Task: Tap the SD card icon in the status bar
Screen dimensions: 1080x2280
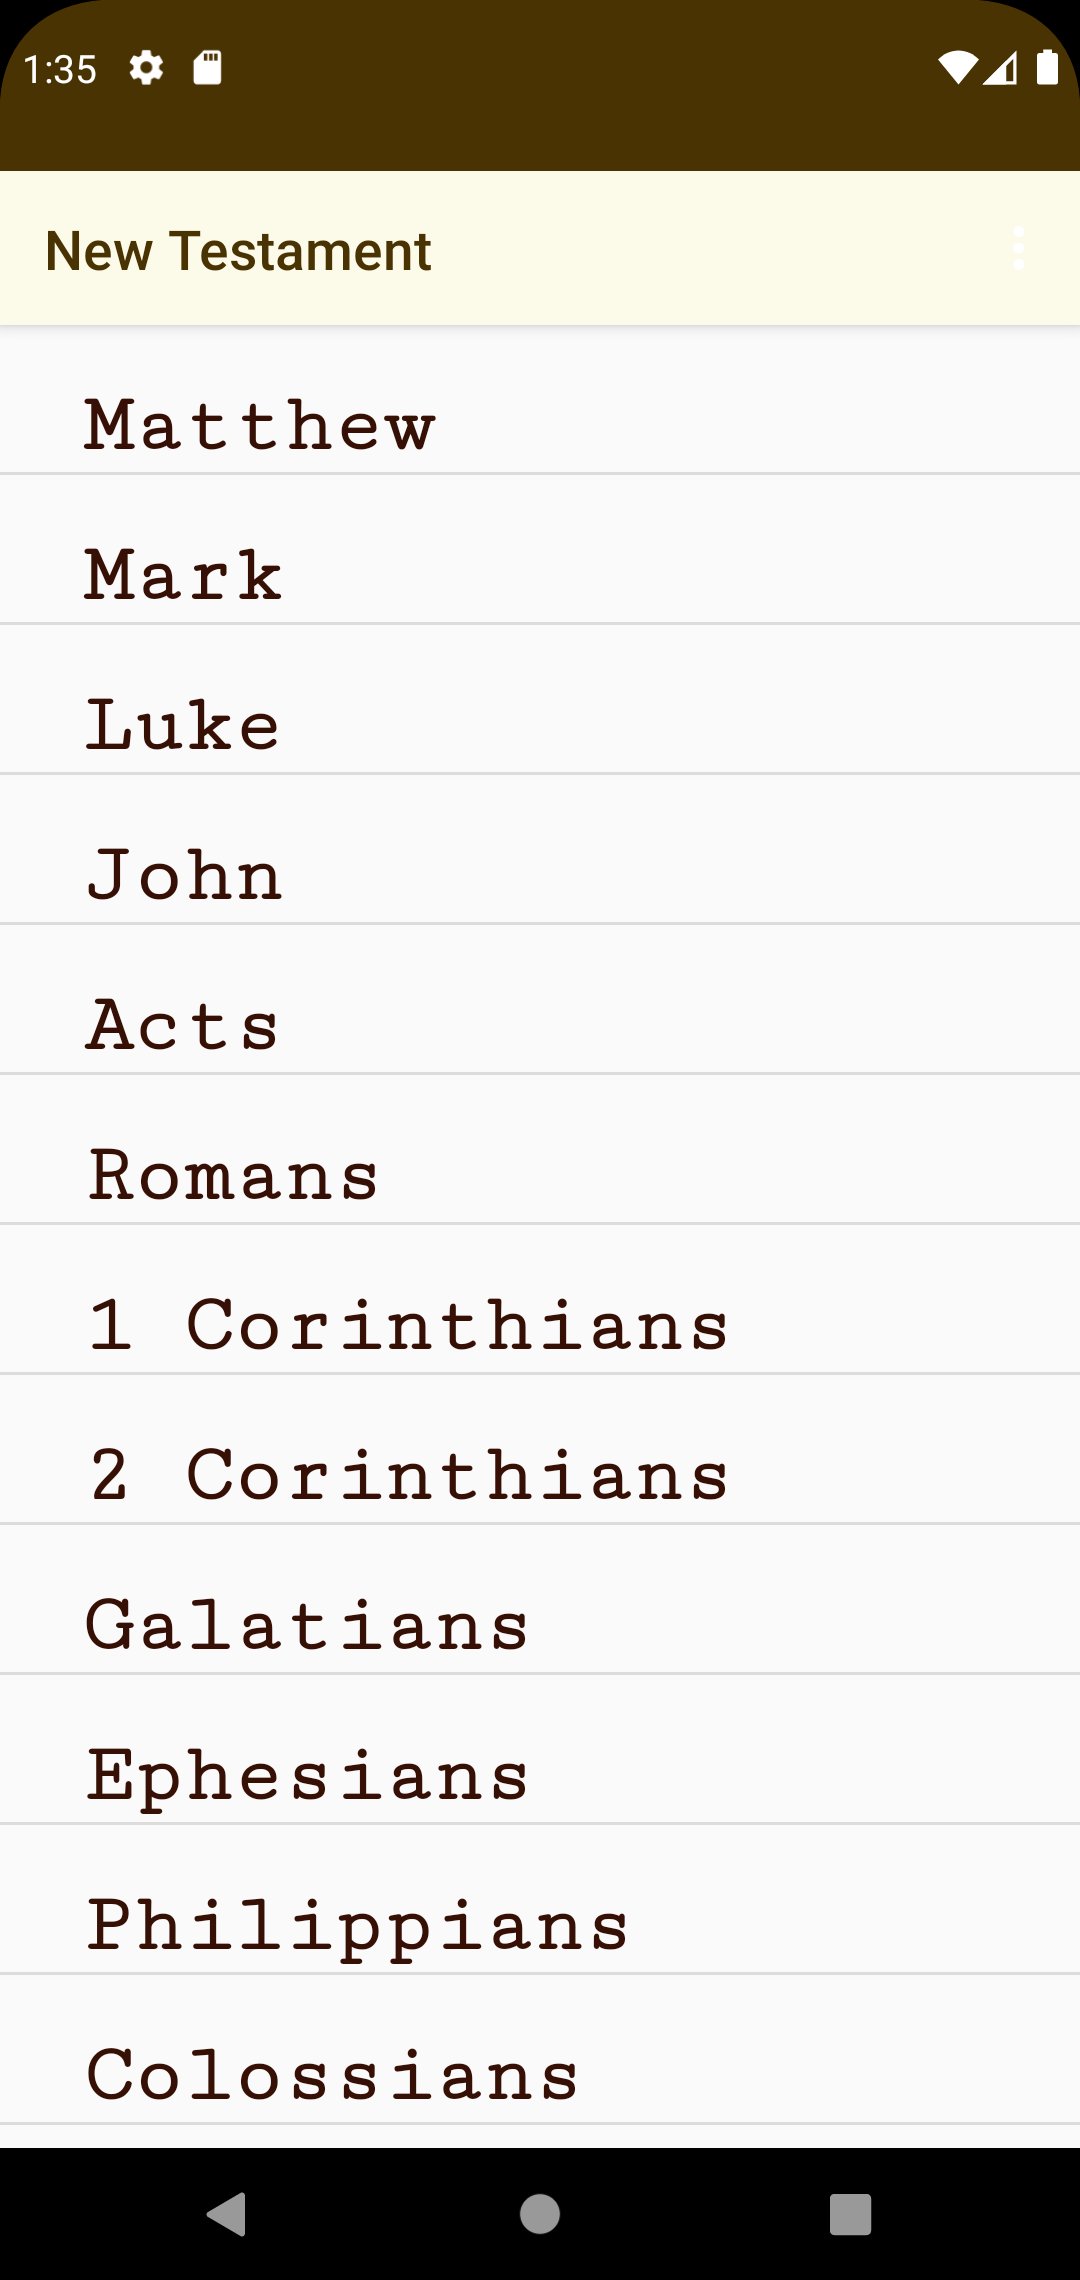Action: [x=208, y=68]
